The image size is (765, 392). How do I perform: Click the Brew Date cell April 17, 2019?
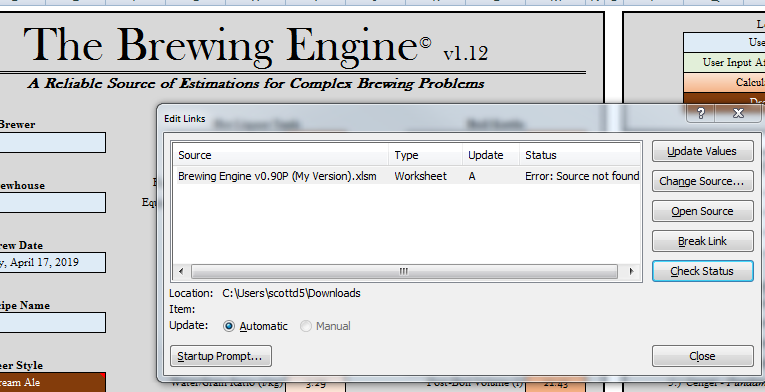point(52,263)
